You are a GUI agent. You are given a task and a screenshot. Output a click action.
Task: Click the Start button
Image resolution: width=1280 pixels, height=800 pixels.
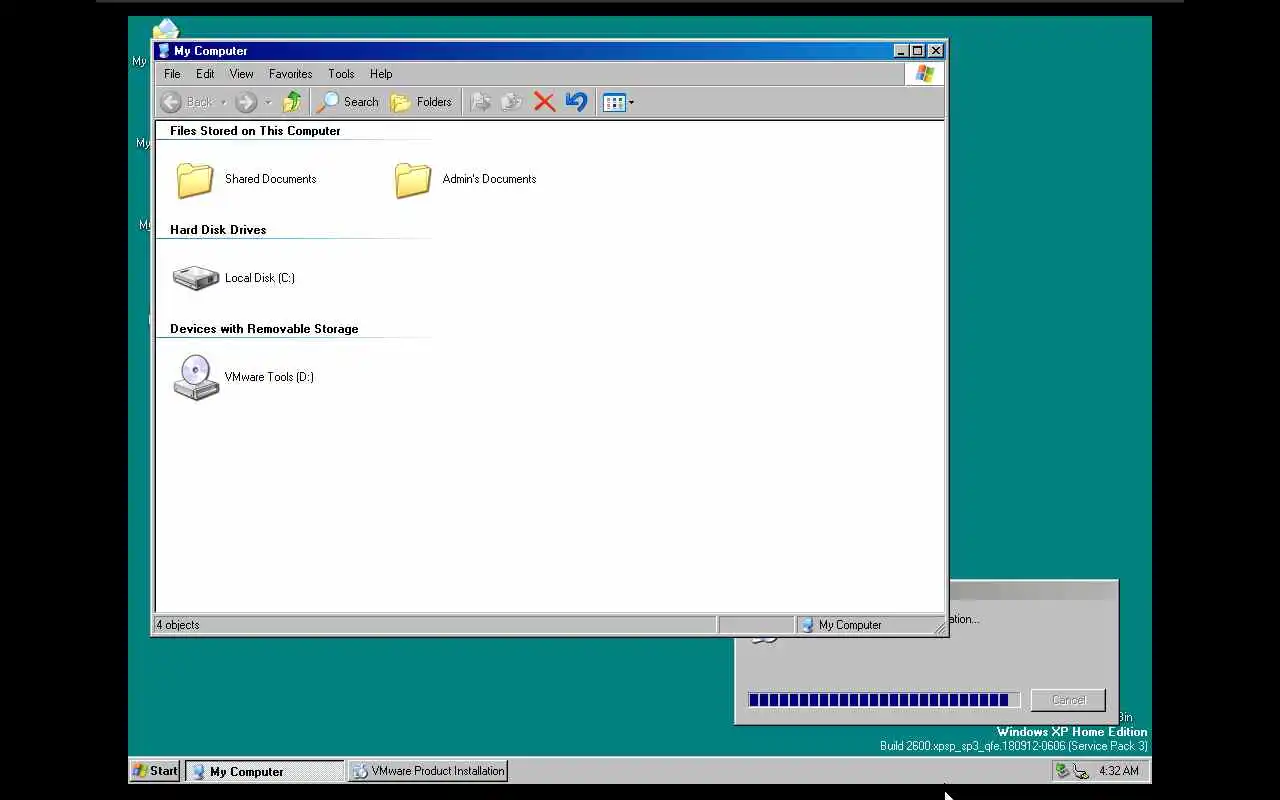click(x=156, y=771)
